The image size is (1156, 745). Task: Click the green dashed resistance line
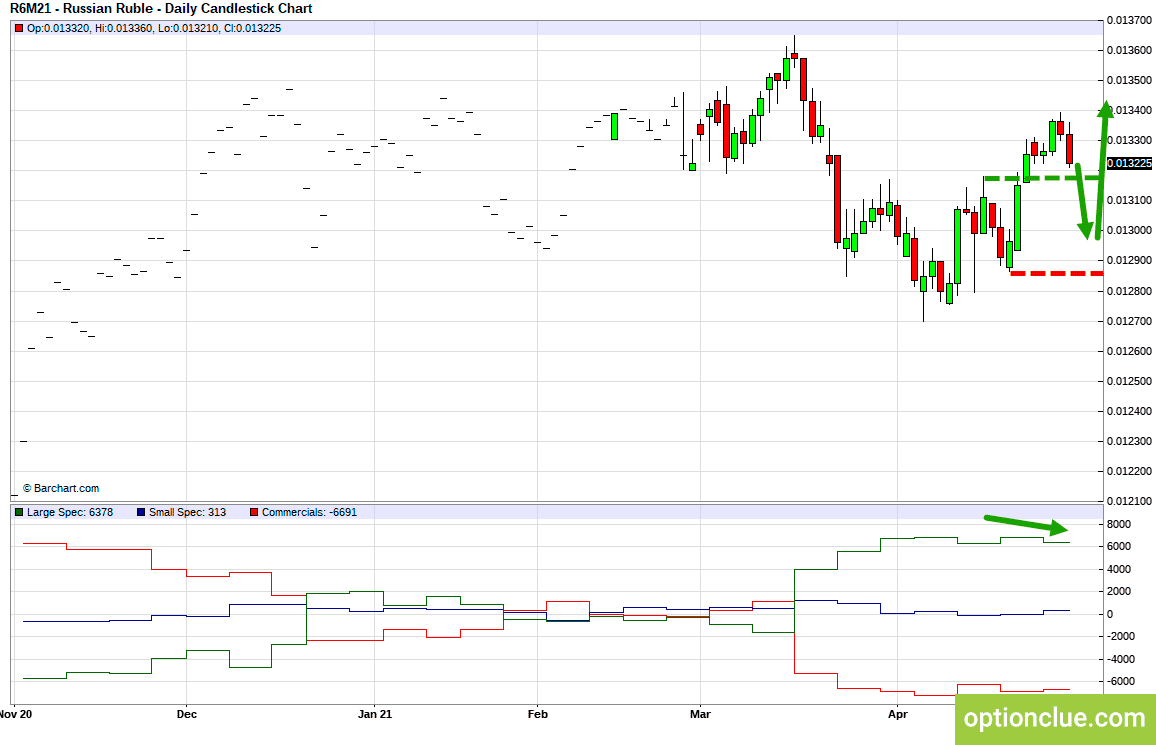coord(1043,178)
